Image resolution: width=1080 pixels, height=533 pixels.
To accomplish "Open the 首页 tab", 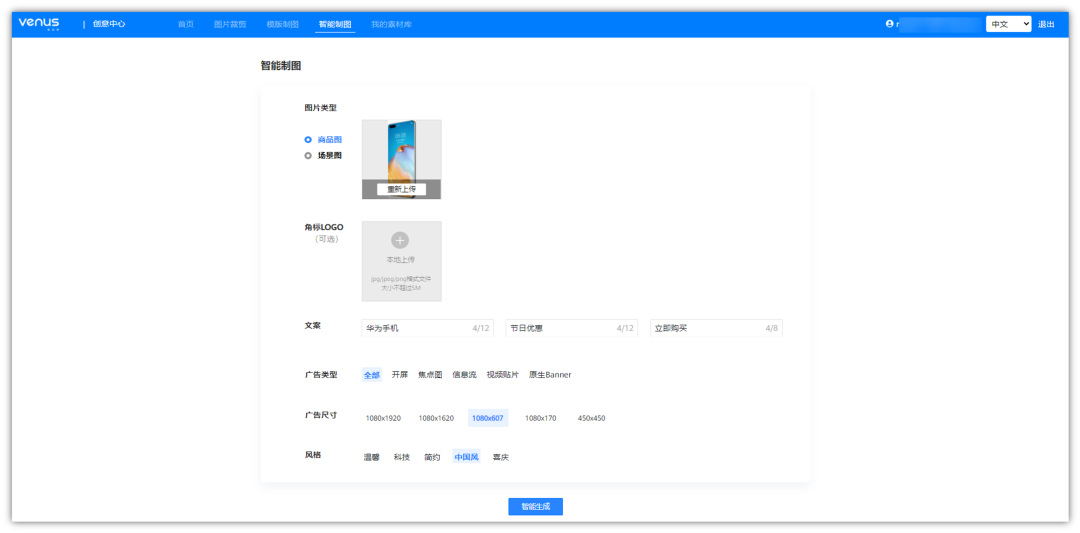I will [186, 24].
